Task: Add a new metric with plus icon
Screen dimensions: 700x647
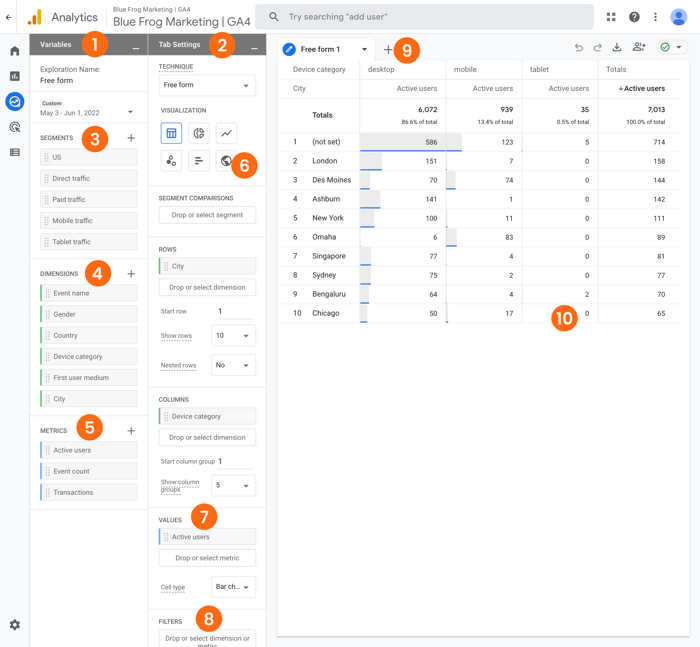Action: point(131,431)
